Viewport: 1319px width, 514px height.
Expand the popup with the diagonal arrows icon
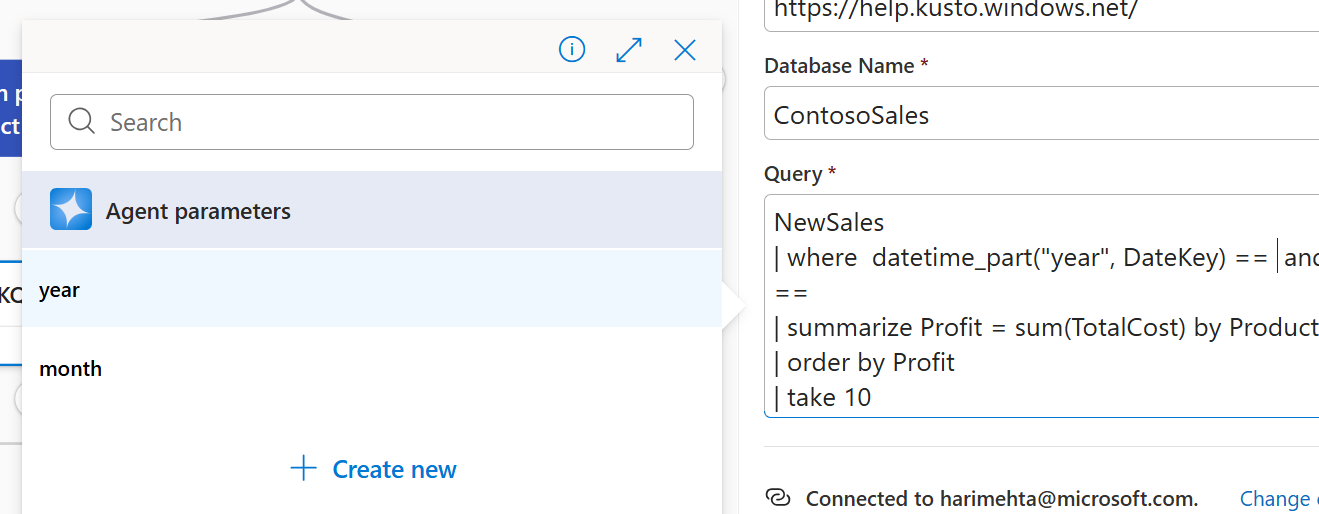pyautogui.click(x=629, y=50)
